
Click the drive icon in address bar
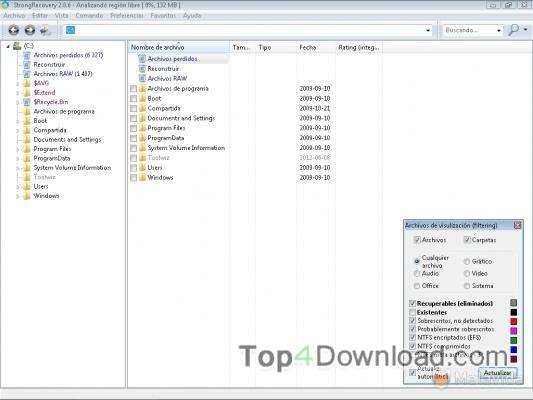[70, 30]
